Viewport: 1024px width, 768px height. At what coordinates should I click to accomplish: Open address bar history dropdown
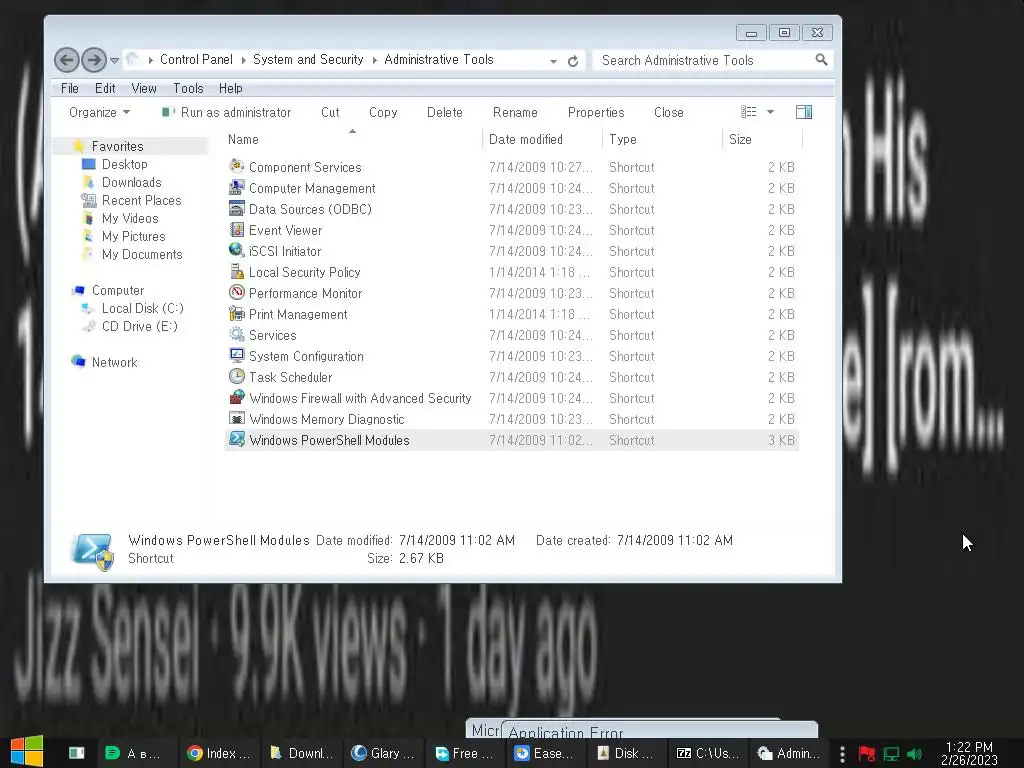(x=553, y=61)
